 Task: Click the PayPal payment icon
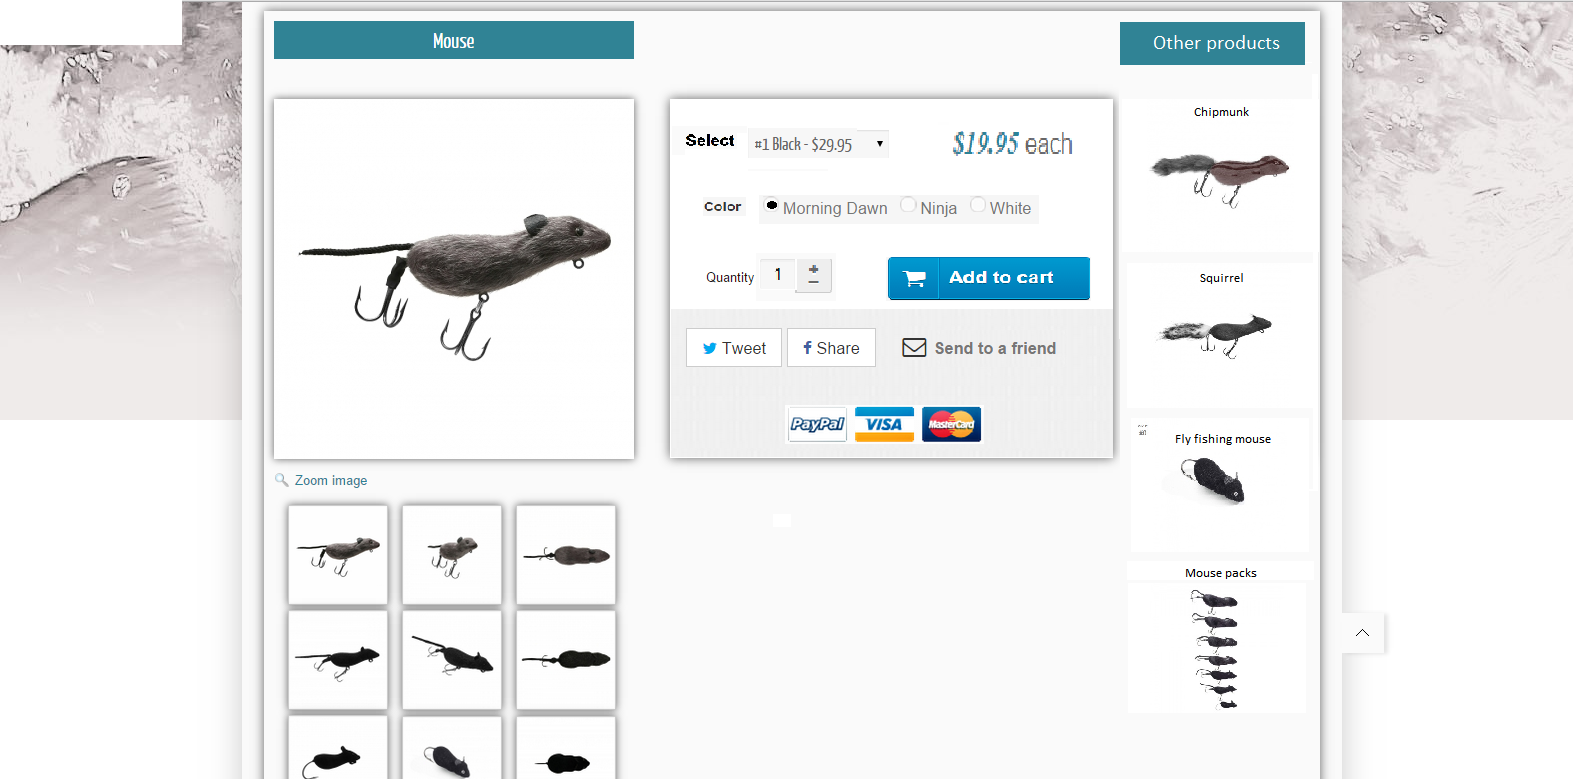[x=817, y=424]
